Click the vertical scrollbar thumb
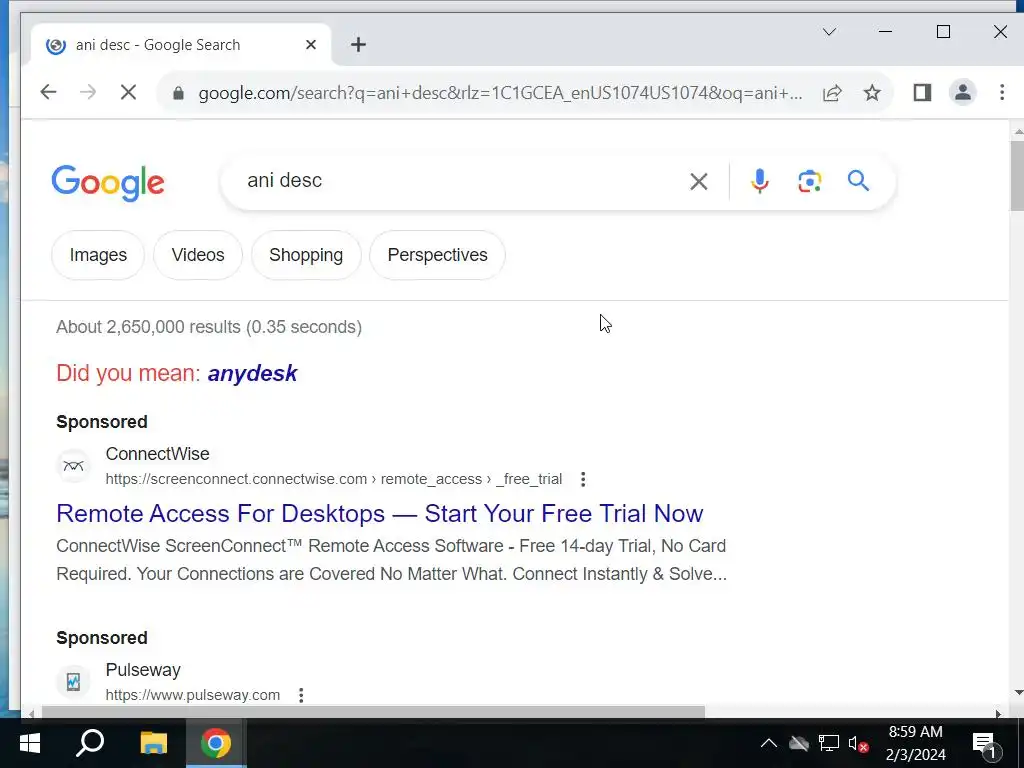 (1017, 175)
